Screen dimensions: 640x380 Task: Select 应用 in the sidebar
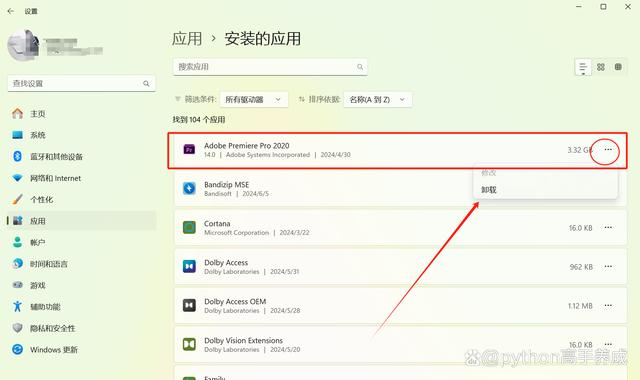click(81, 221)
